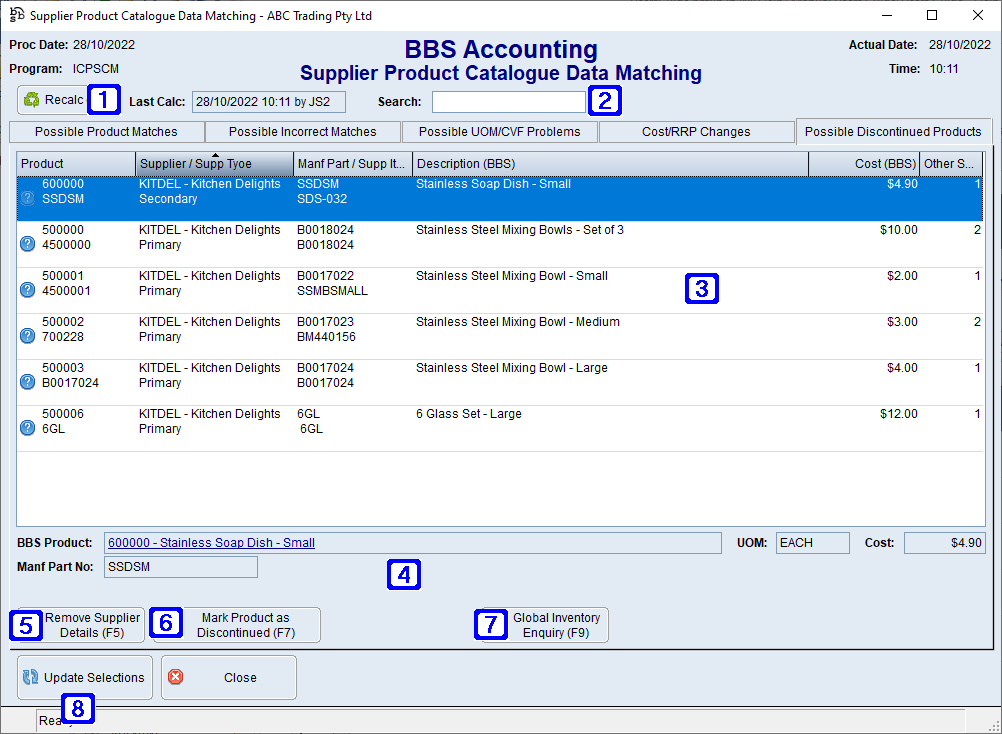View the Cost/RRP Changes tab
This screenshot has width=1002, height=734.
coord(696,131)
